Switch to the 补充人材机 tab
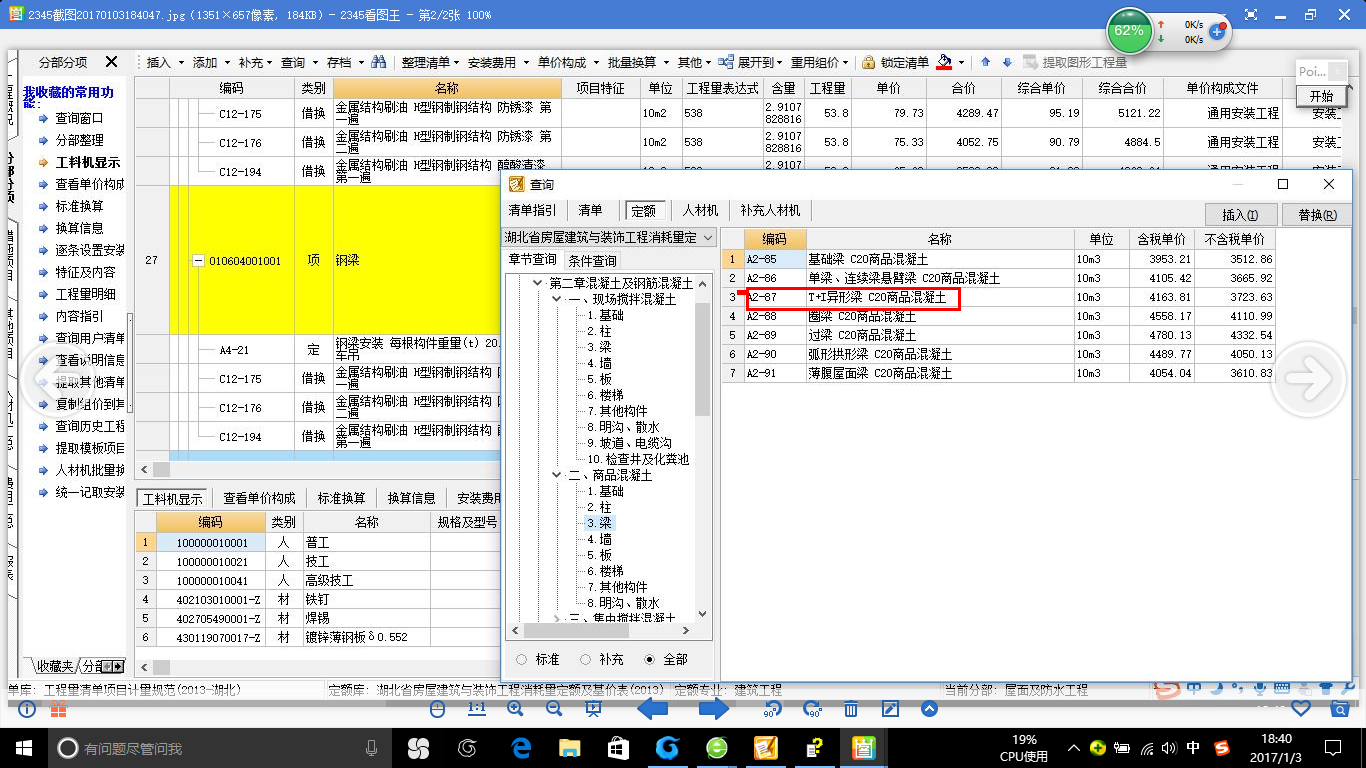 point(770,211)
